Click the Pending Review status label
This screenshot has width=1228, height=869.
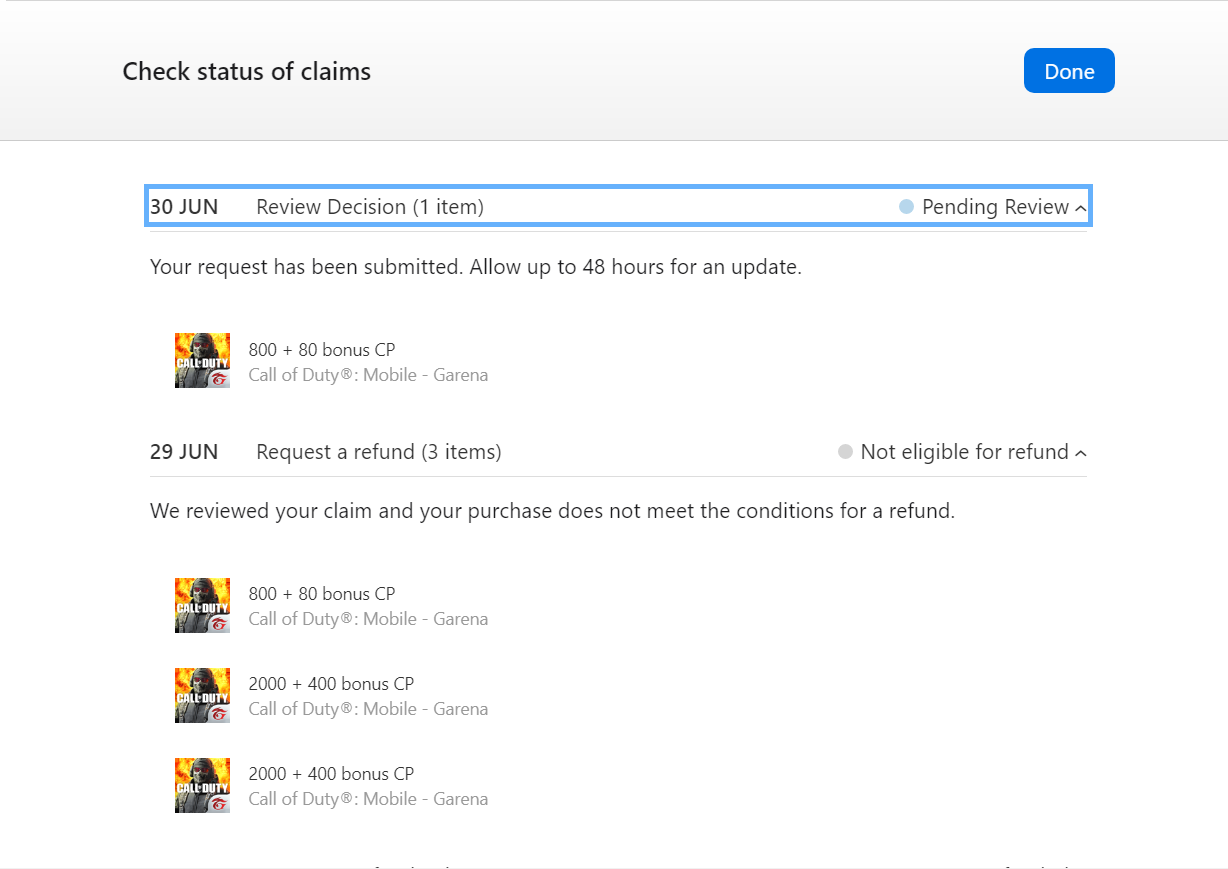[x=995, y=207]
